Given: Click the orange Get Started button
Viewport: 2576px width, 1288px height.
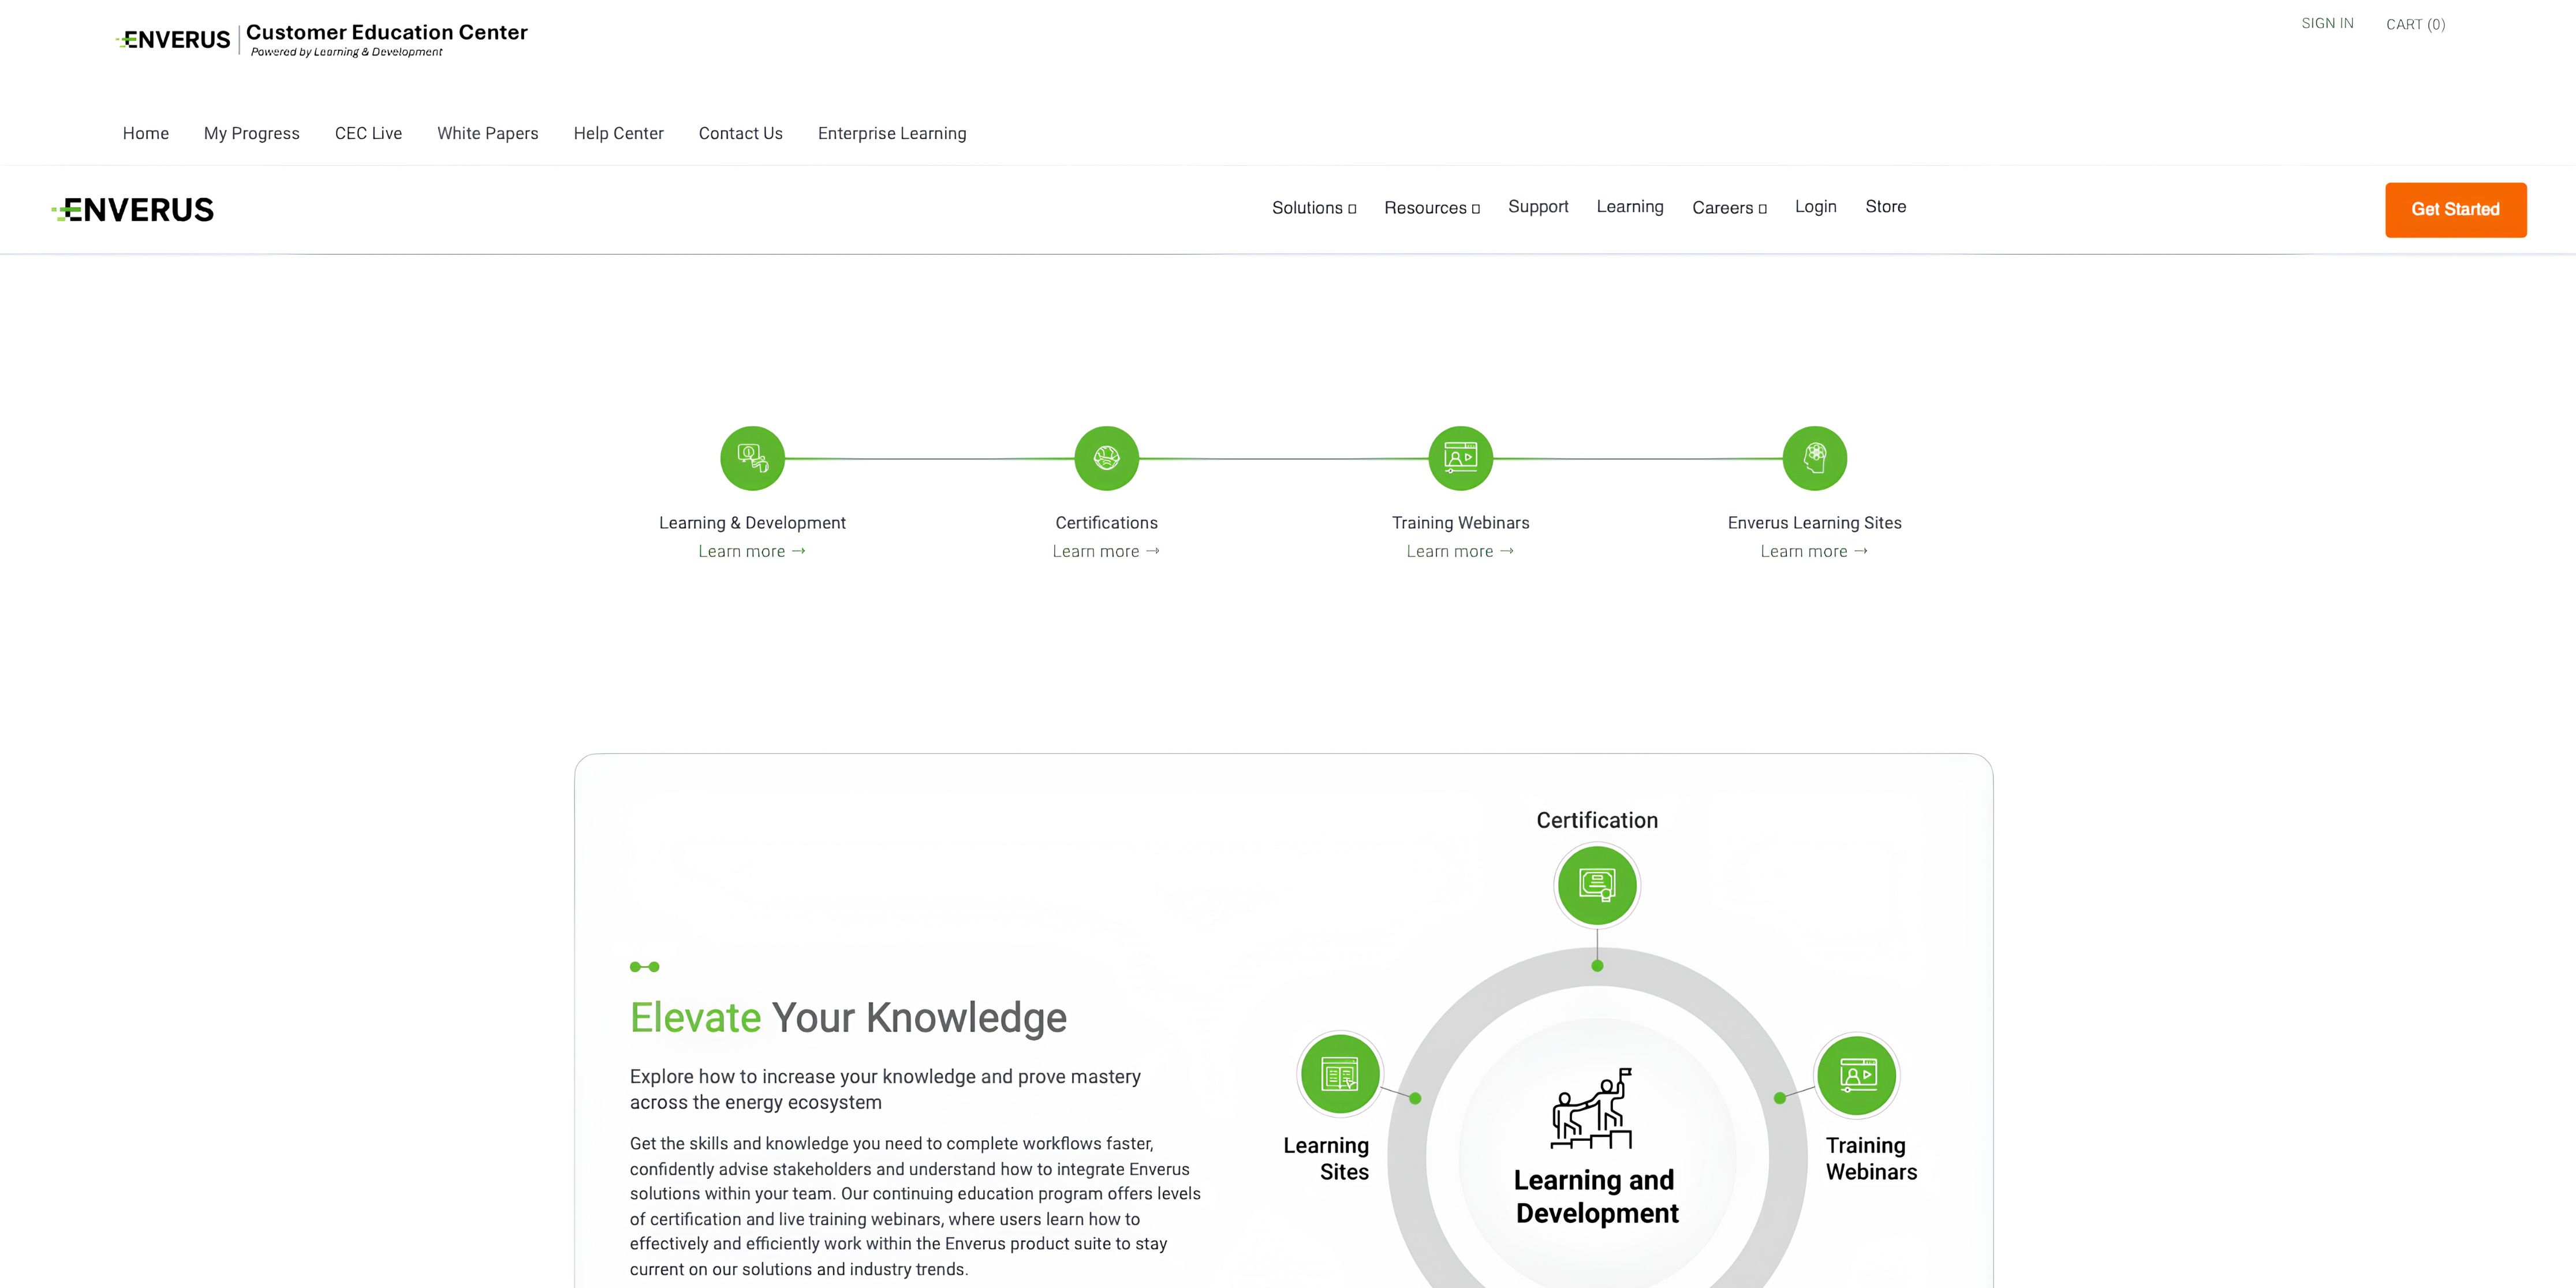Looking at the screenshot, I should click(2456, 210).
